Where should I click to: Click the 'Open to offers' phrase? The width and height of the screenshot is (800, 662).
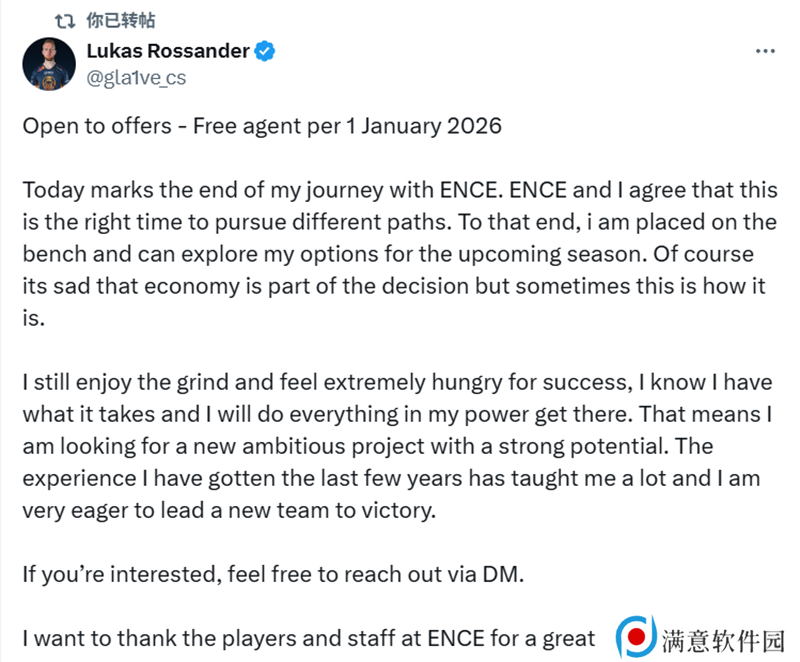[97, 126]
